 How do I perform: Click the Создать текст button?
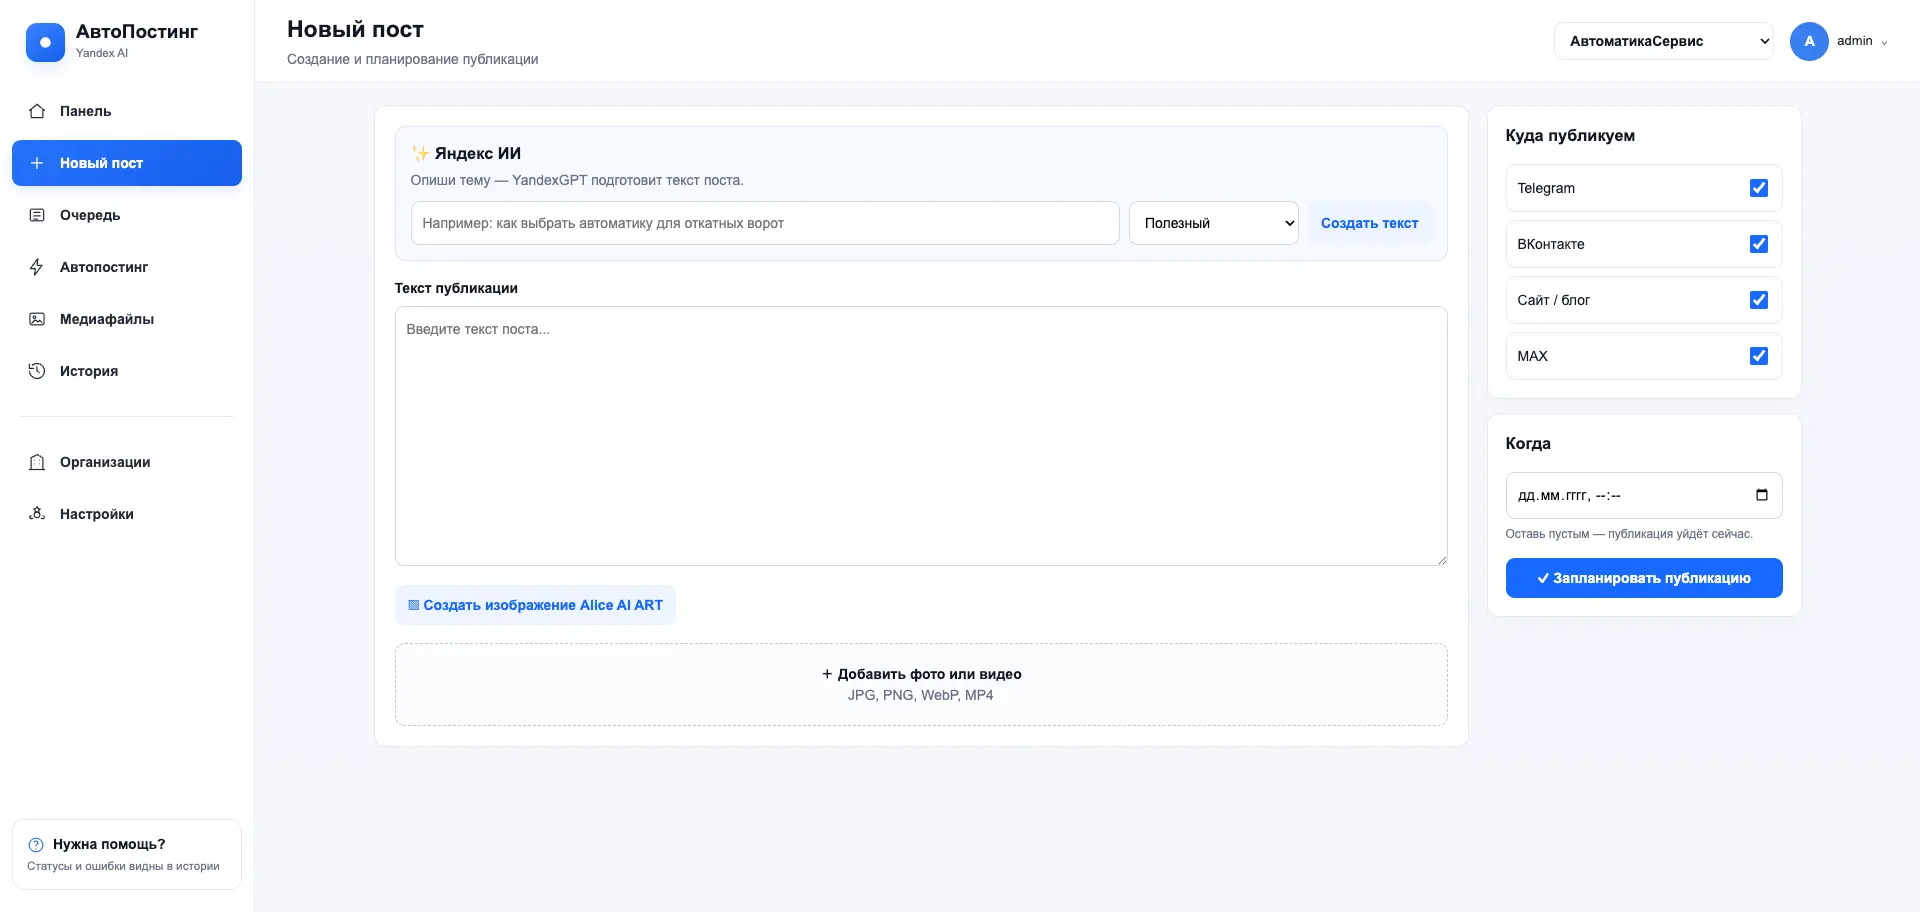point(1369,223)
